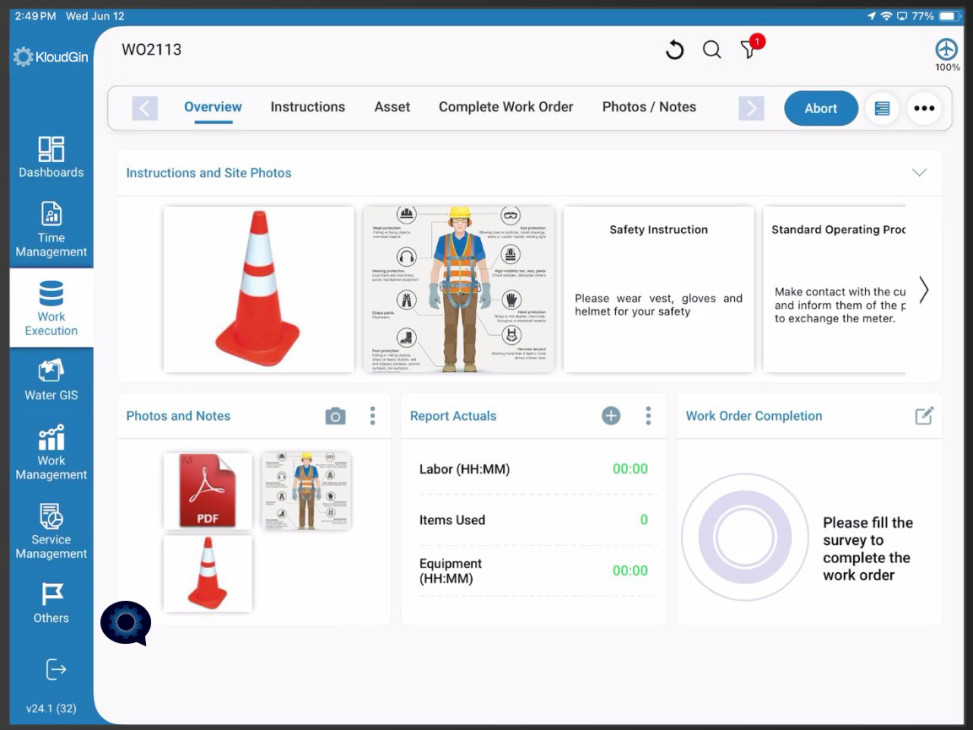973x730 pixels.
Task: Collapse the Instructions and Site Photos section
Action: point(919,172)
